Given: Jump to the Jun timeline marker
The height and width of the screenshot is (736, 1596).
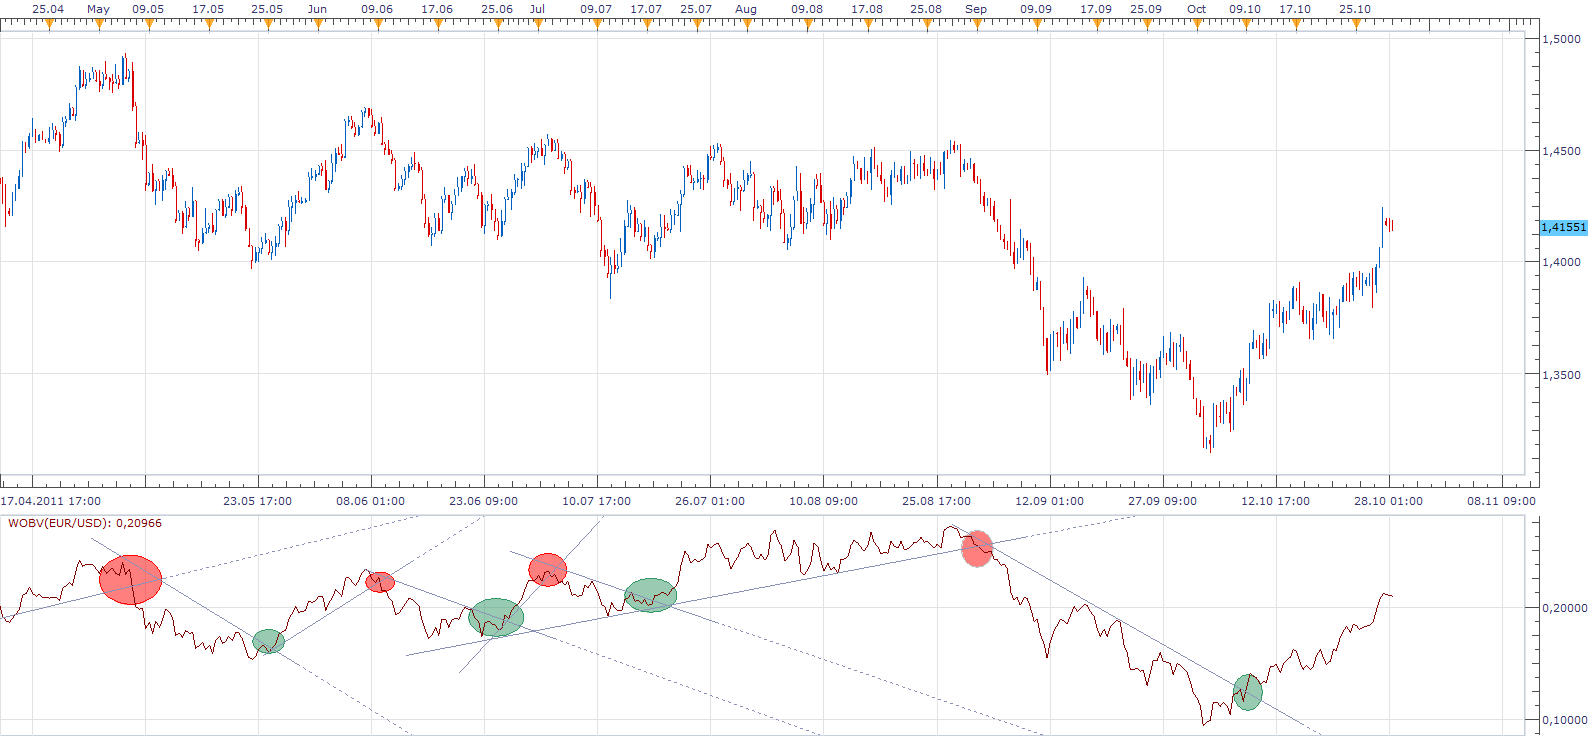Looking at the screenshot, I should (317, 25).
